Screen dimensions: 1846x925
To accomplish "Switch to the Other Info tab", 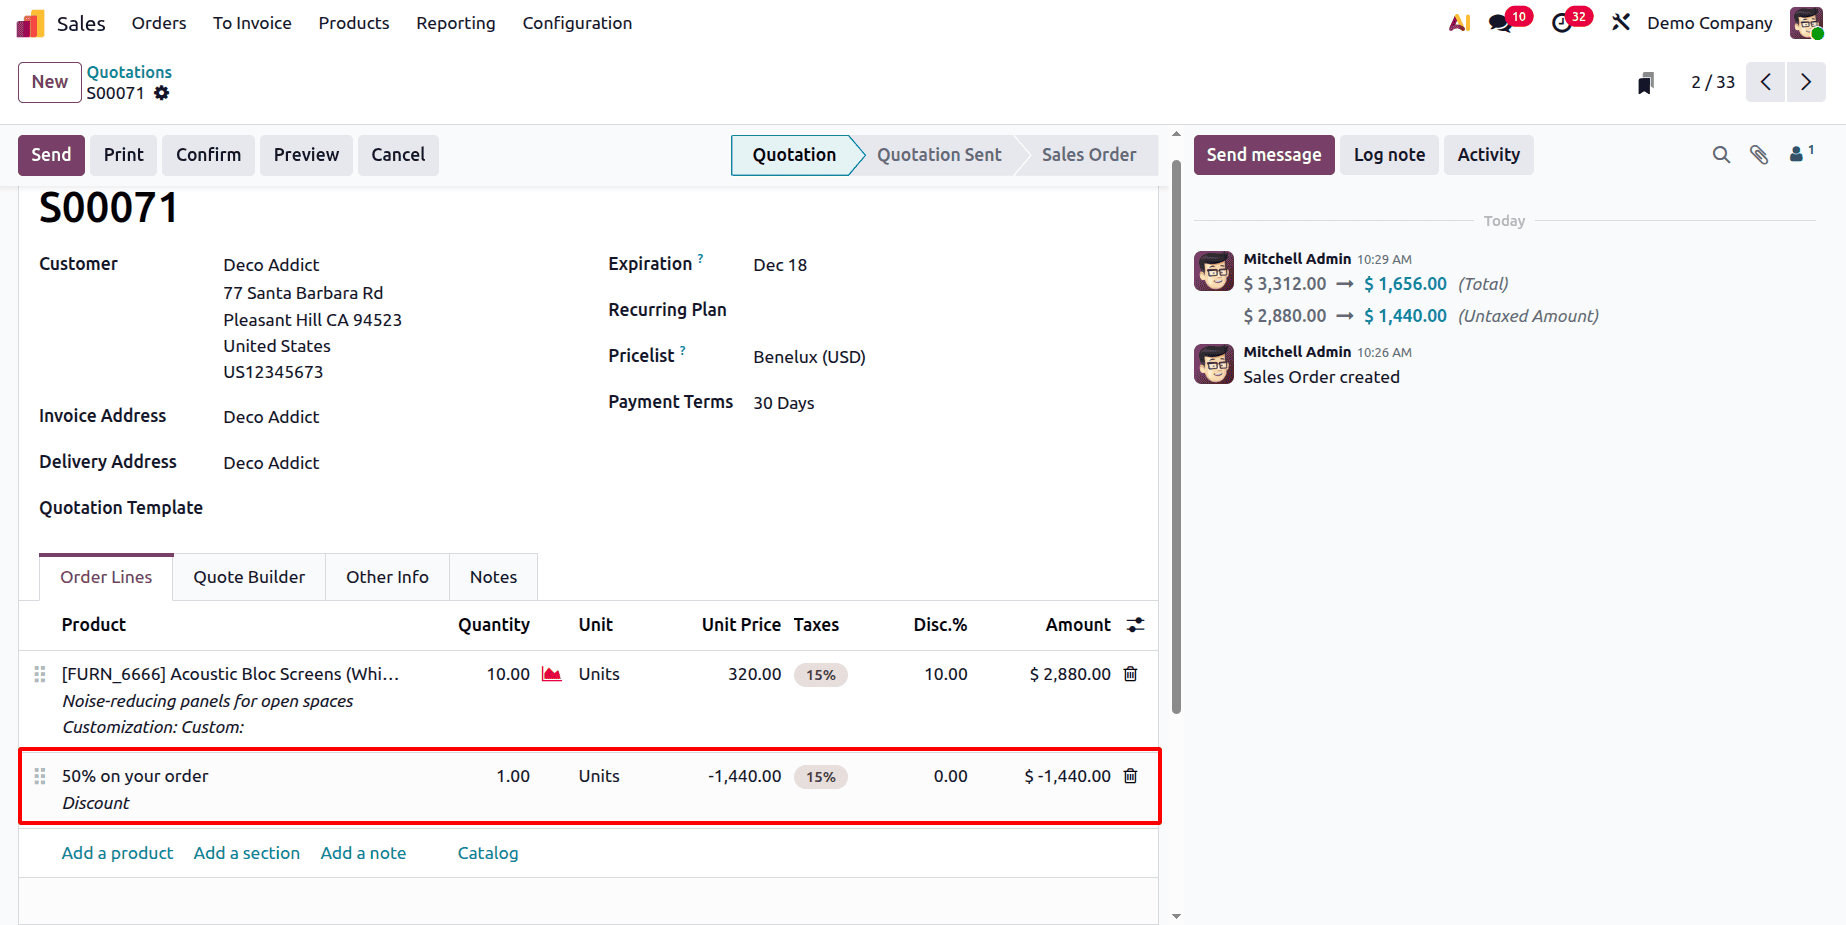I will [x=387, y=577].
